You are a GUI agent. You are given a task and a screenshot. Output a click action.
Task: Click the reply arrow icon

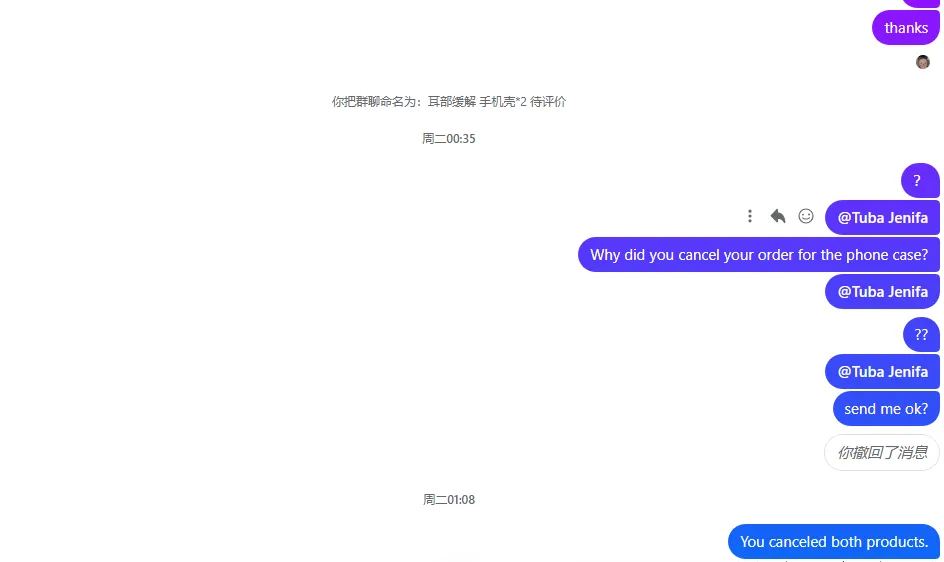pos(778,216)
